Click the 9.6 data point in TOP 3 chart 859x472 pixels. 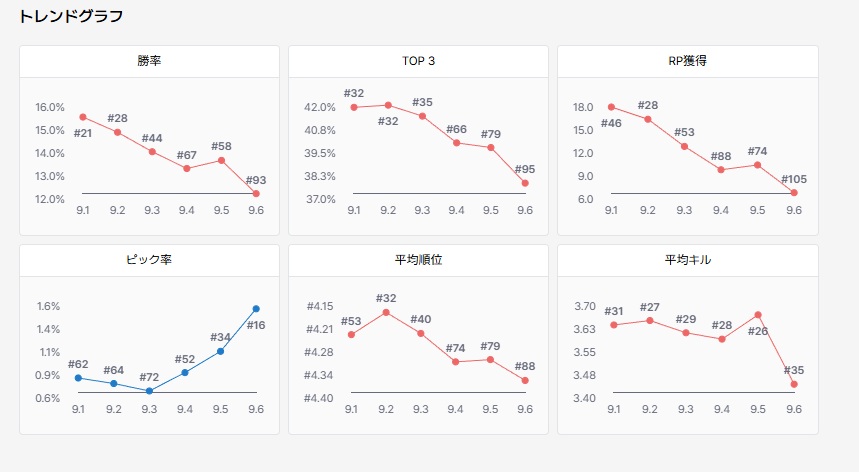[x=525, y=183]
